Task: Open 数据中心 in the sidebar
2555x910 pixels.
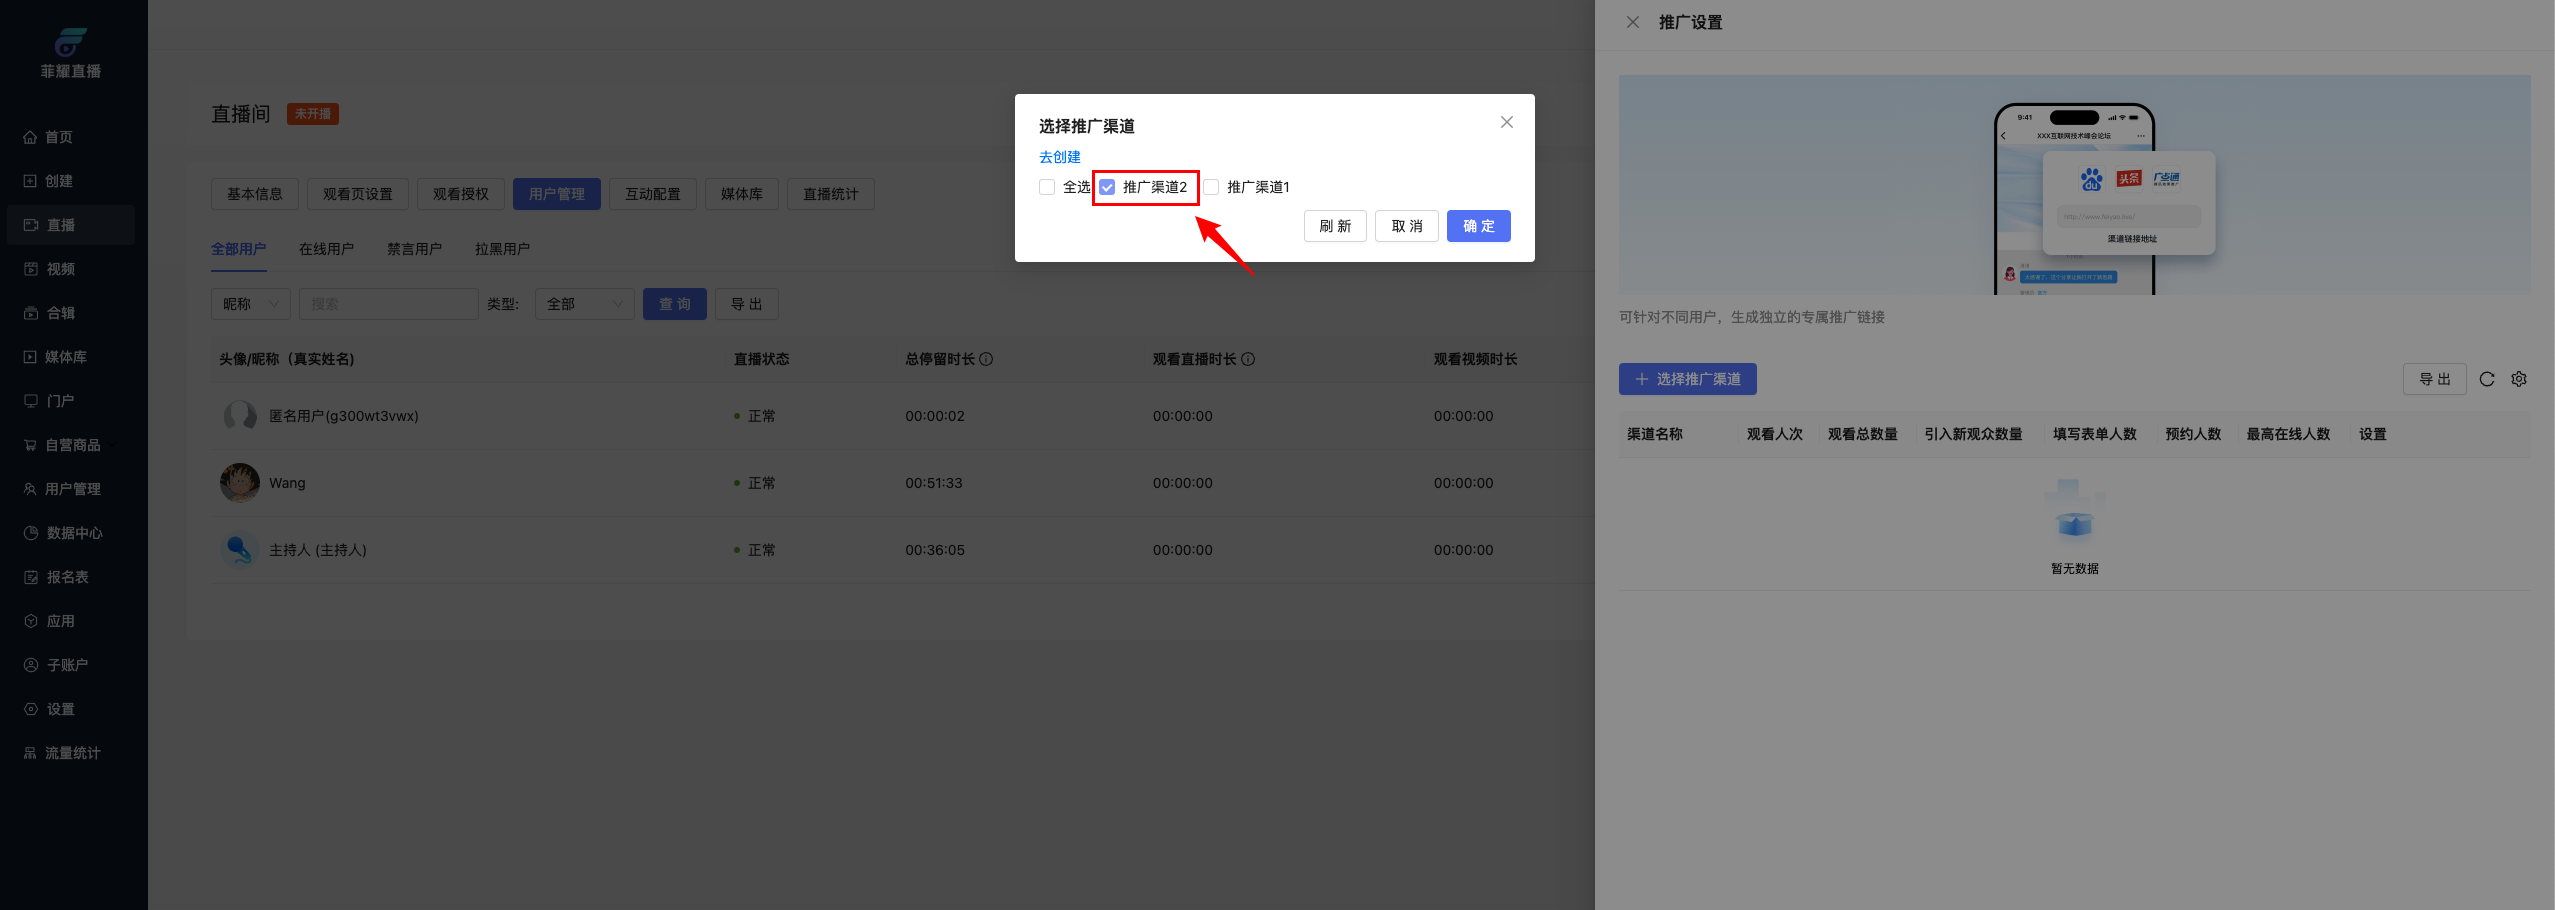Action: 73,533
